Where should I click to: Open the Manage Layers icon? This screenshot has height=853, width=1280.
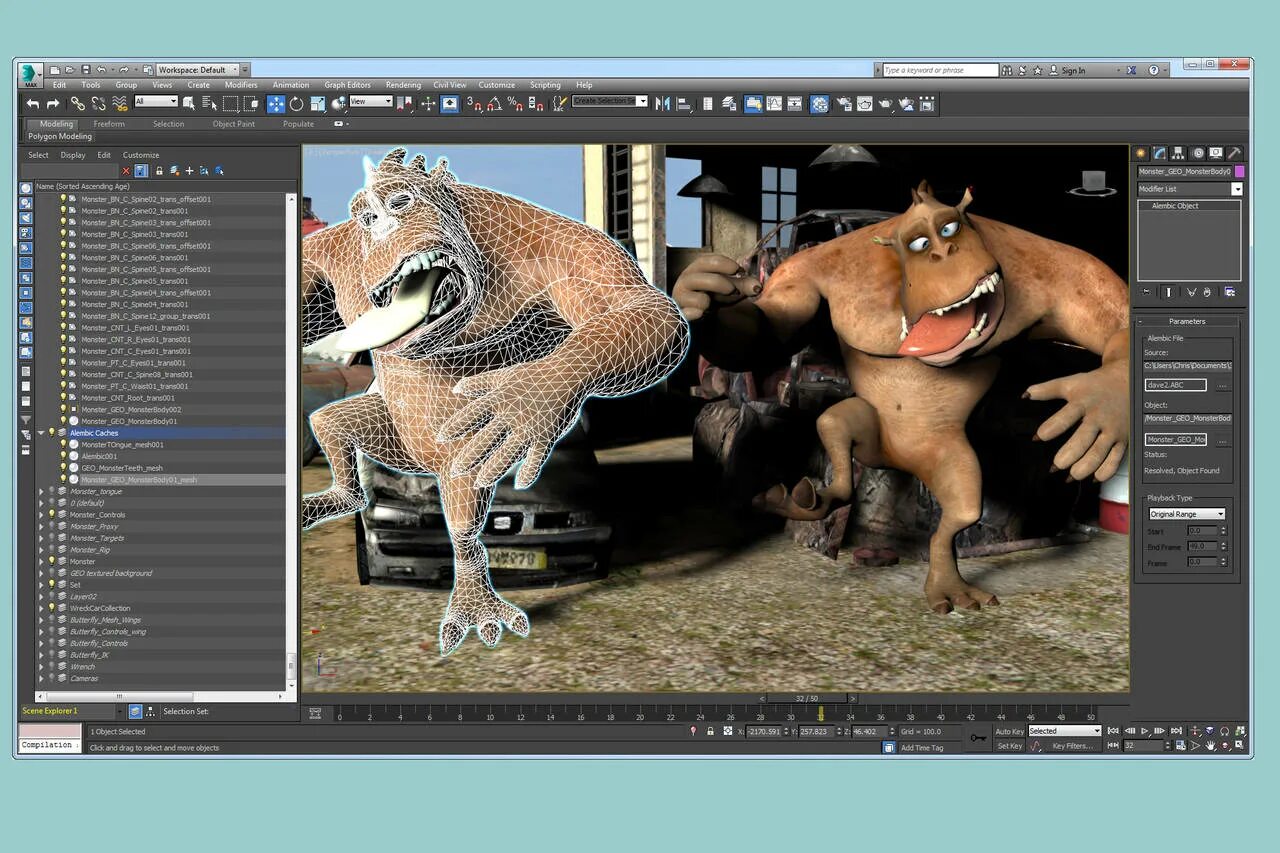coord(729,103)
